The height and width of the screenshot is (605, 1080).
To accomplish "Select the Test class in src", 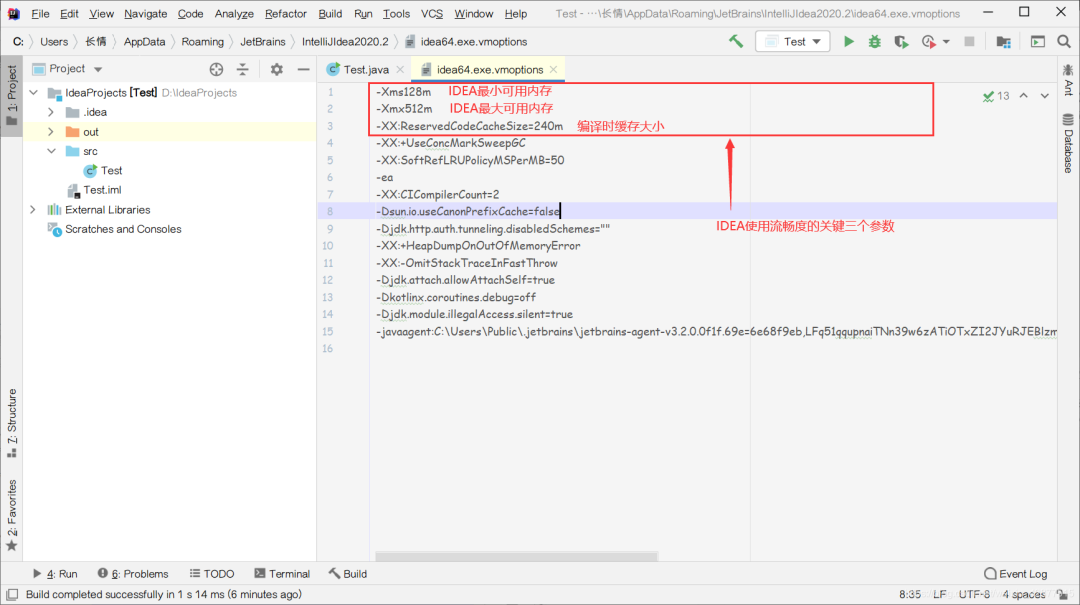I will coord(111,170).
